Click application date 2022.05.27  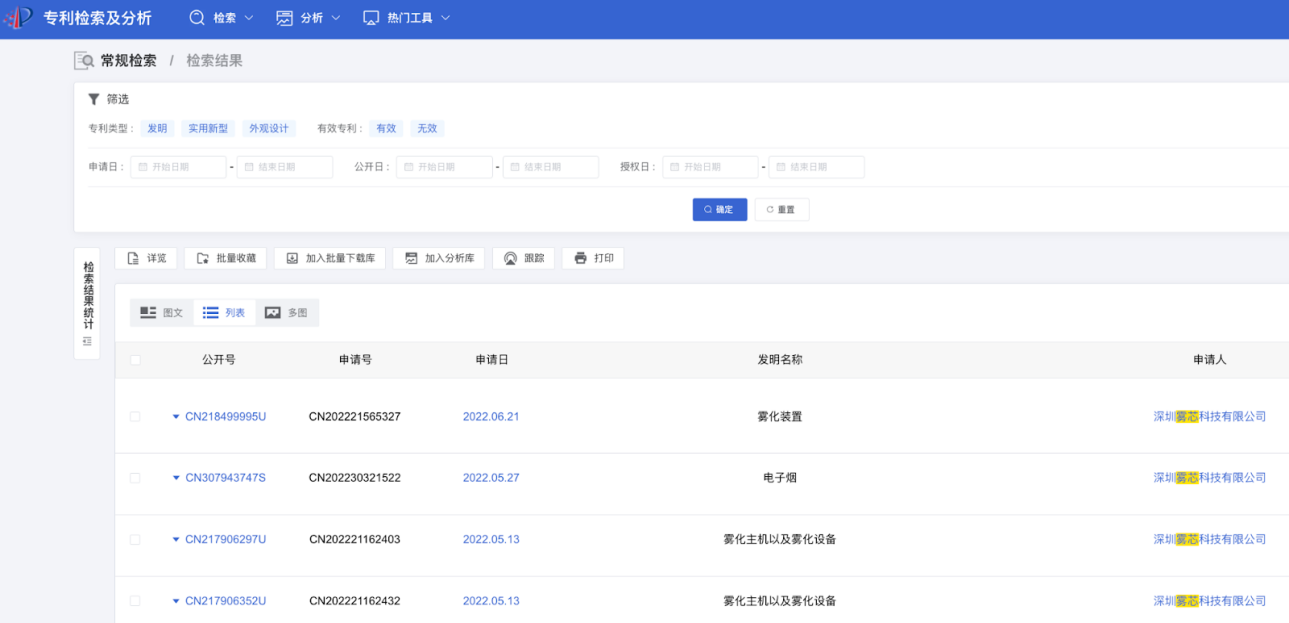pyautogui.click(x=491, y=478)
